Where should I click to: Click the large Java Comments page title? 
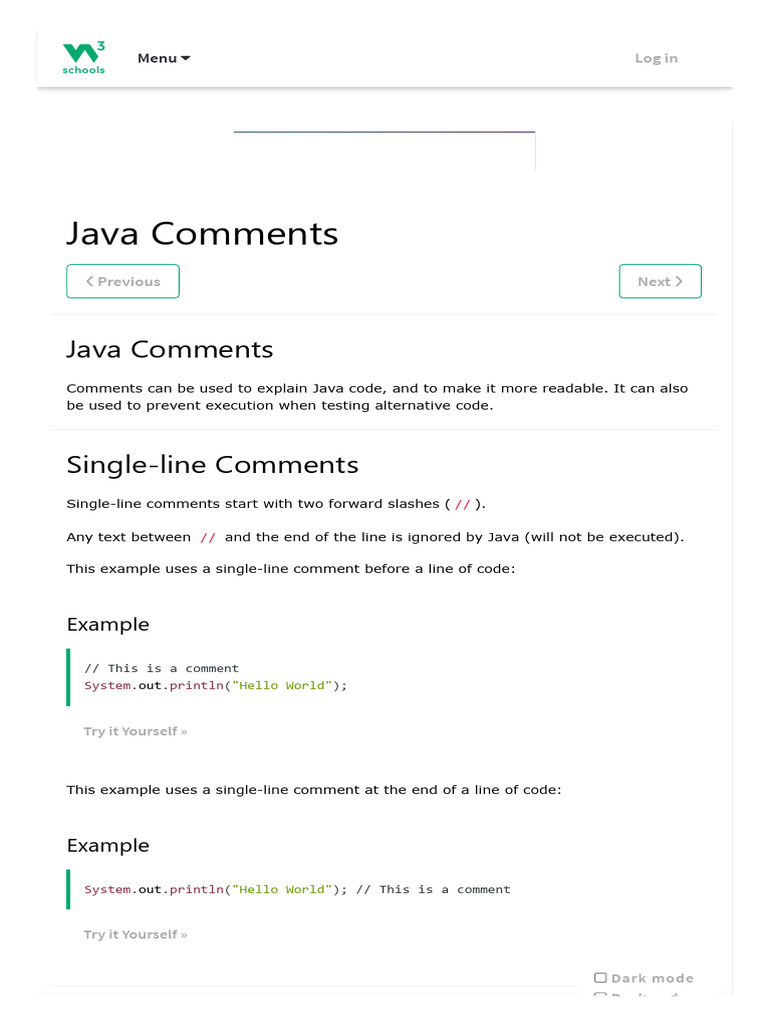(x=202, y=233)
